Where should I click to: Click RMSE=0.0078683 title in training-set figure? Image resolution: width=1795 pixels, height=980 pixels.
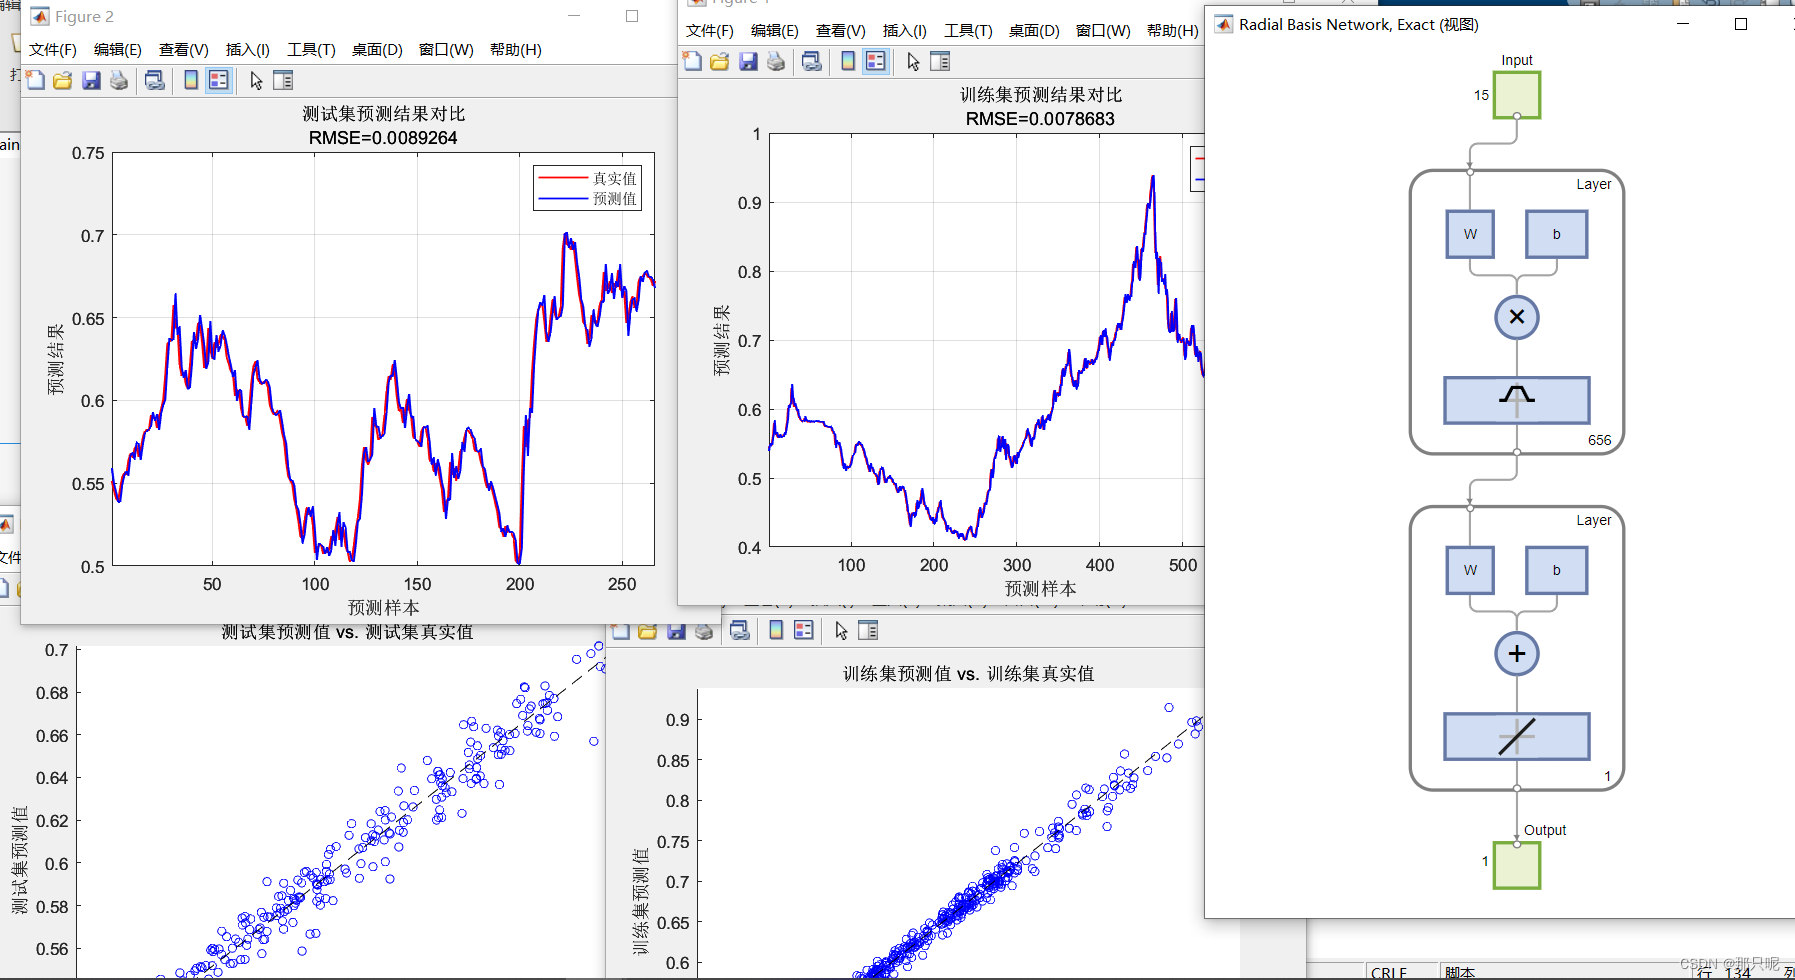(x=1040, y=119)
